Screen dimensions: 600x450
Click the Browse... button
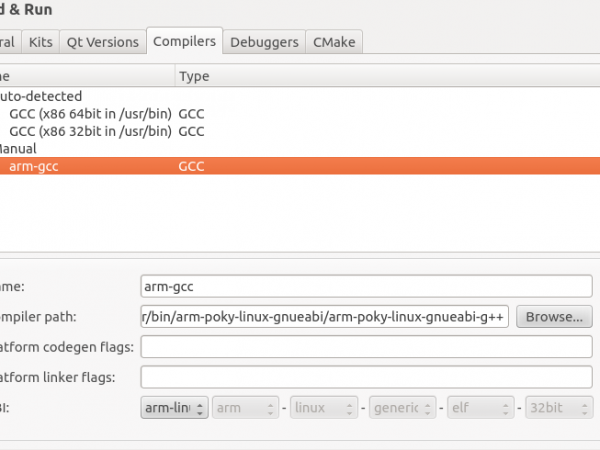555,317
